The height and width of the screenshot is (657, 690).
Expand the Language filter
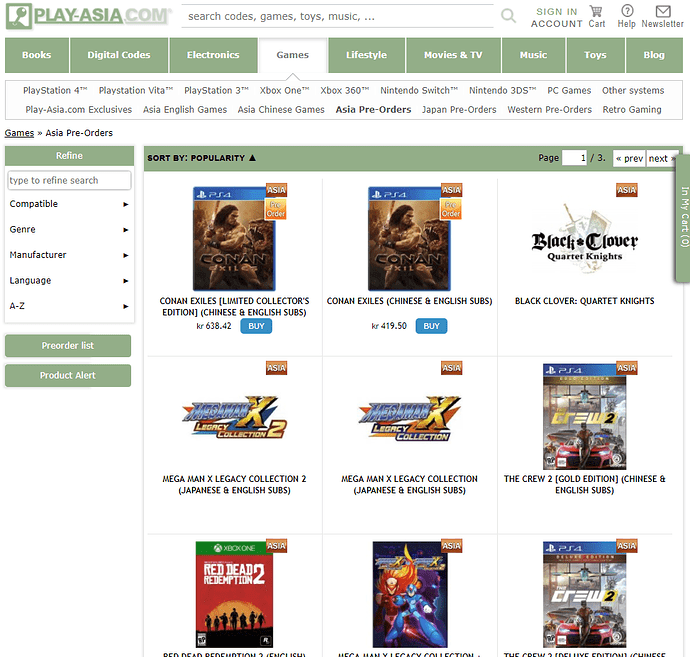point(69,281)
